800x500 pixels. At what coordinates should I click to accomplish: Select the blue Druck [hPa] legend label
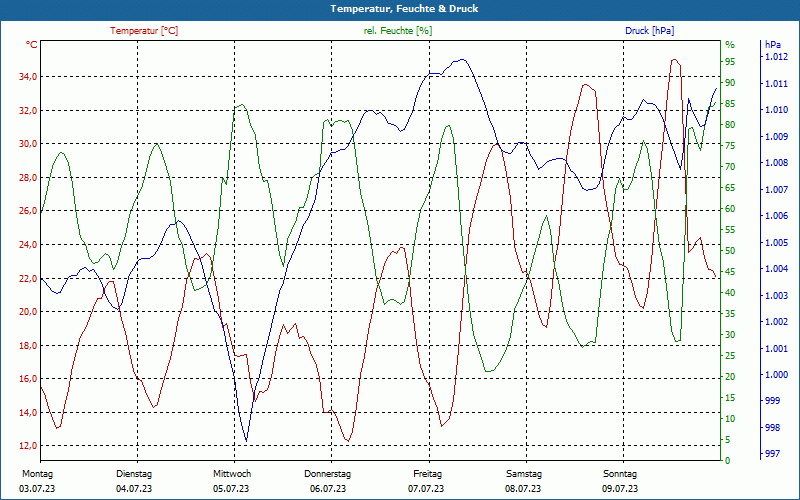point(649,31)
